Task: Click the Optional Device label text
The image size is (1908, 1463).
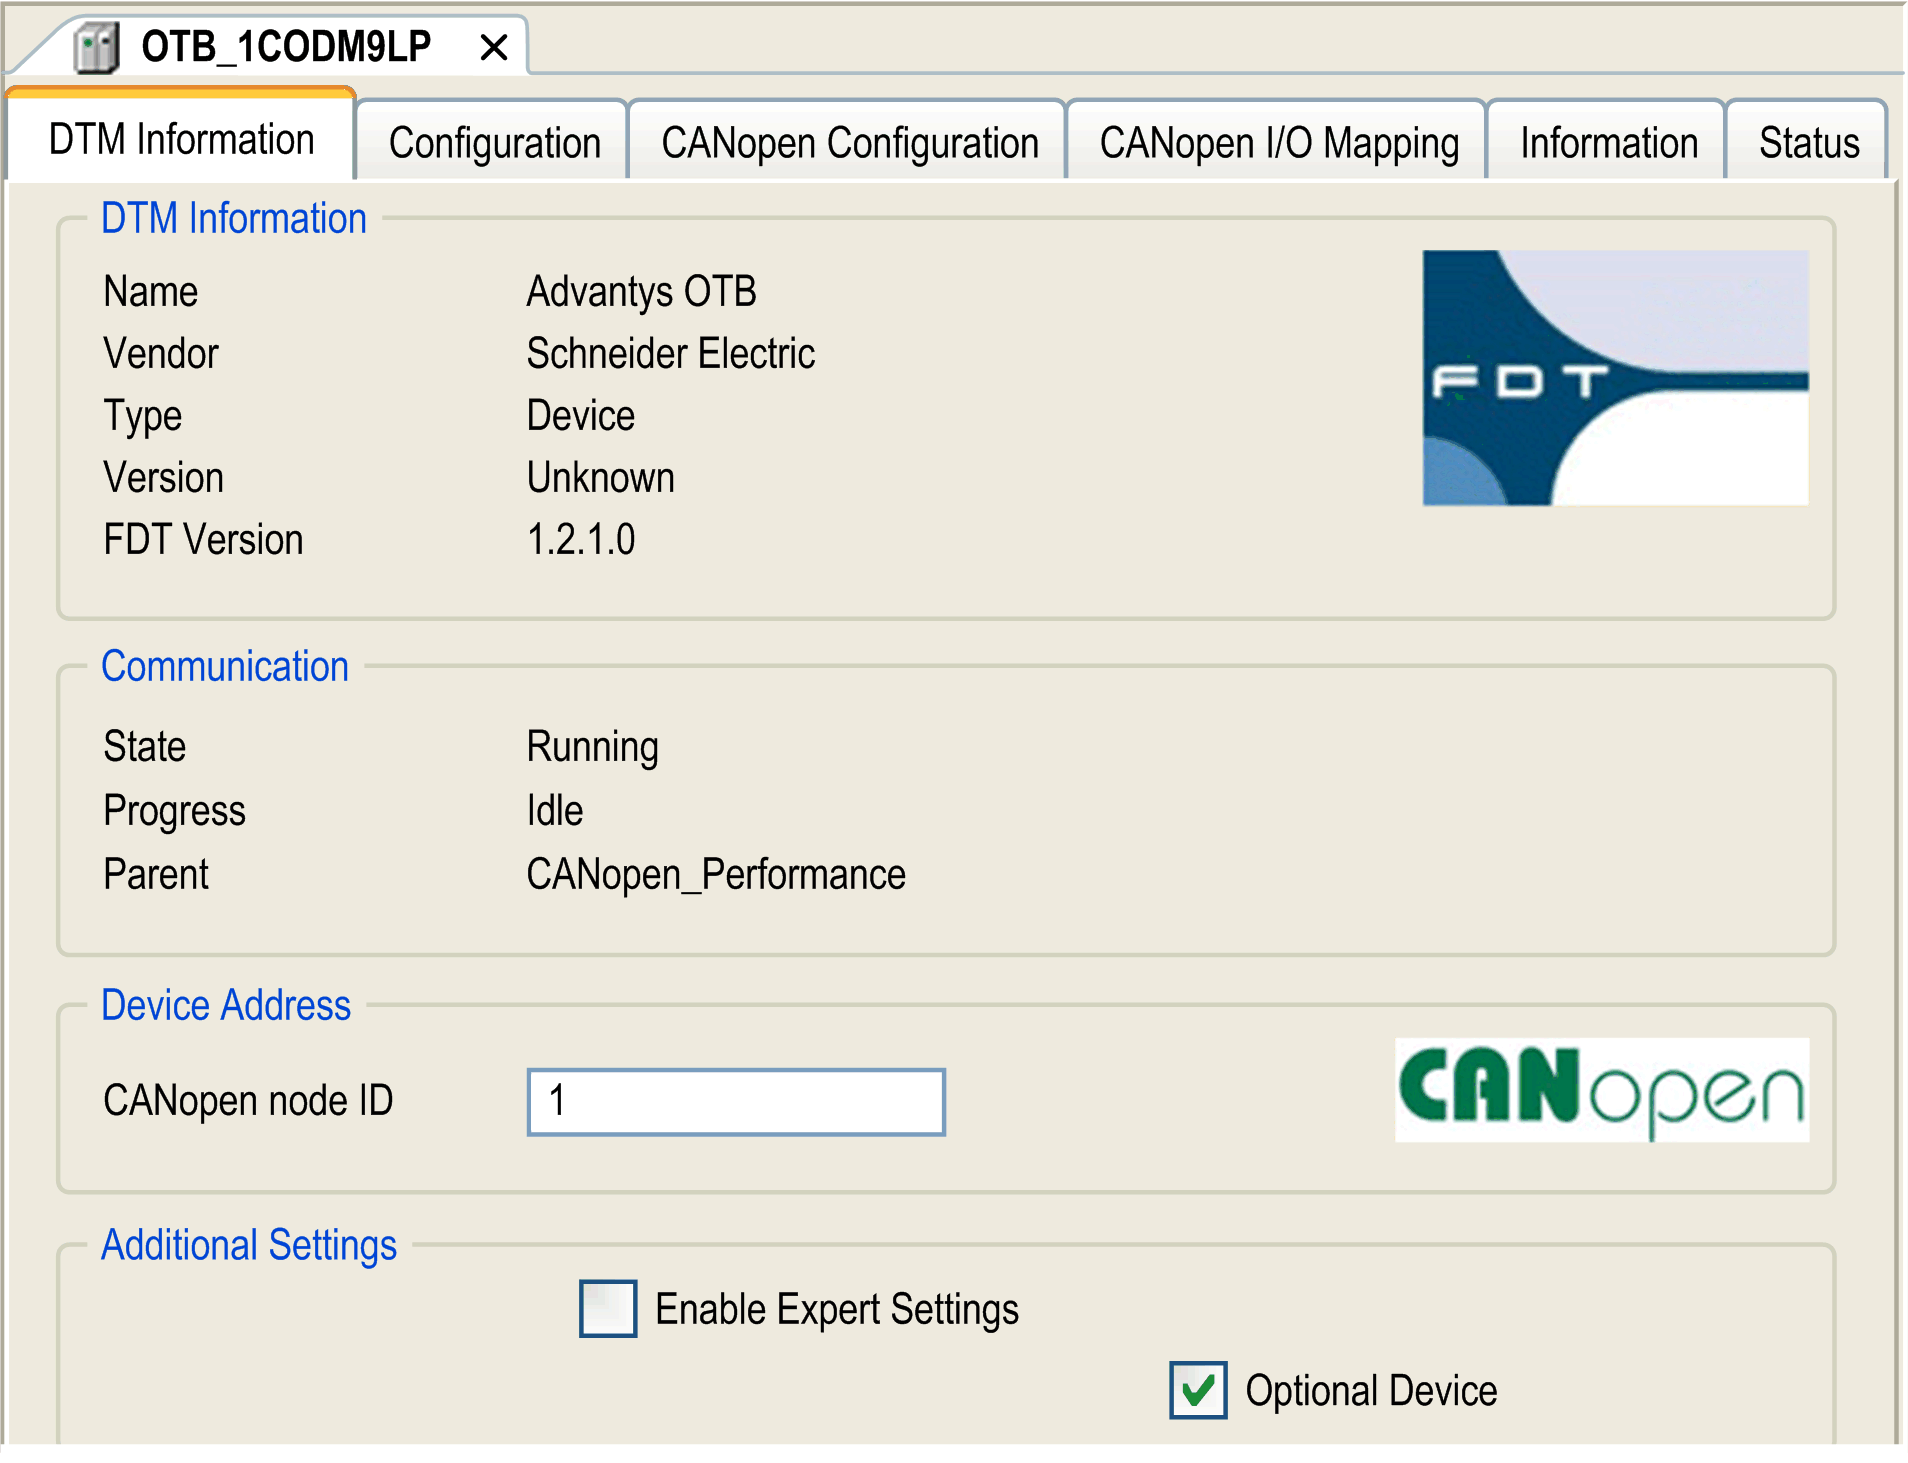Action: click(x=1371, y=1391)
